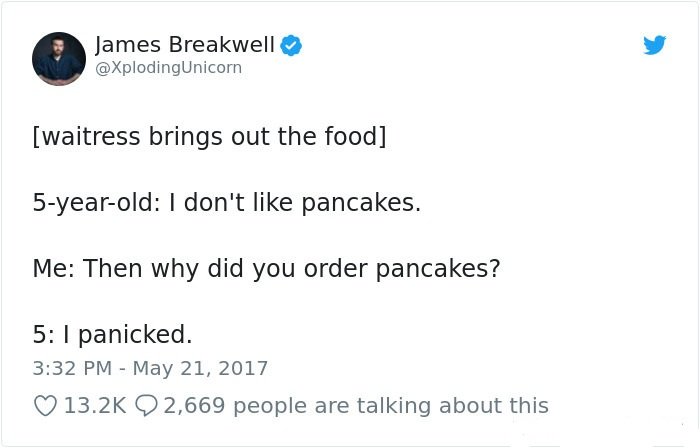
Task: Click the '2,669' reply count number
Action: click(x=194, y=406)
